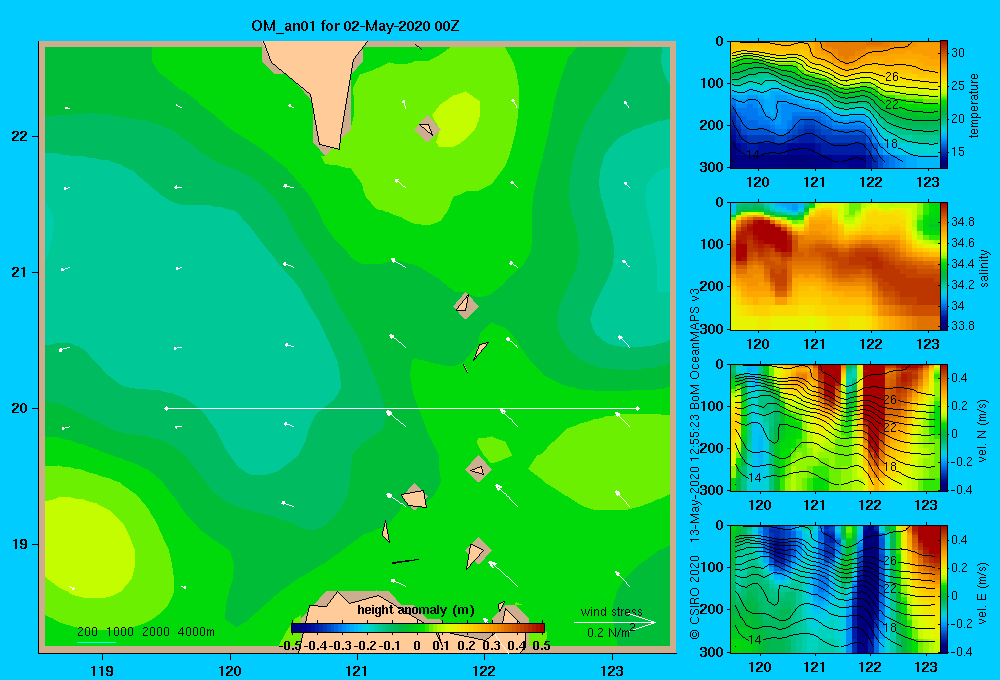Click latitude label 22 on main map
This screenshot has width=1000, height=680.
[x=19, y=137]
